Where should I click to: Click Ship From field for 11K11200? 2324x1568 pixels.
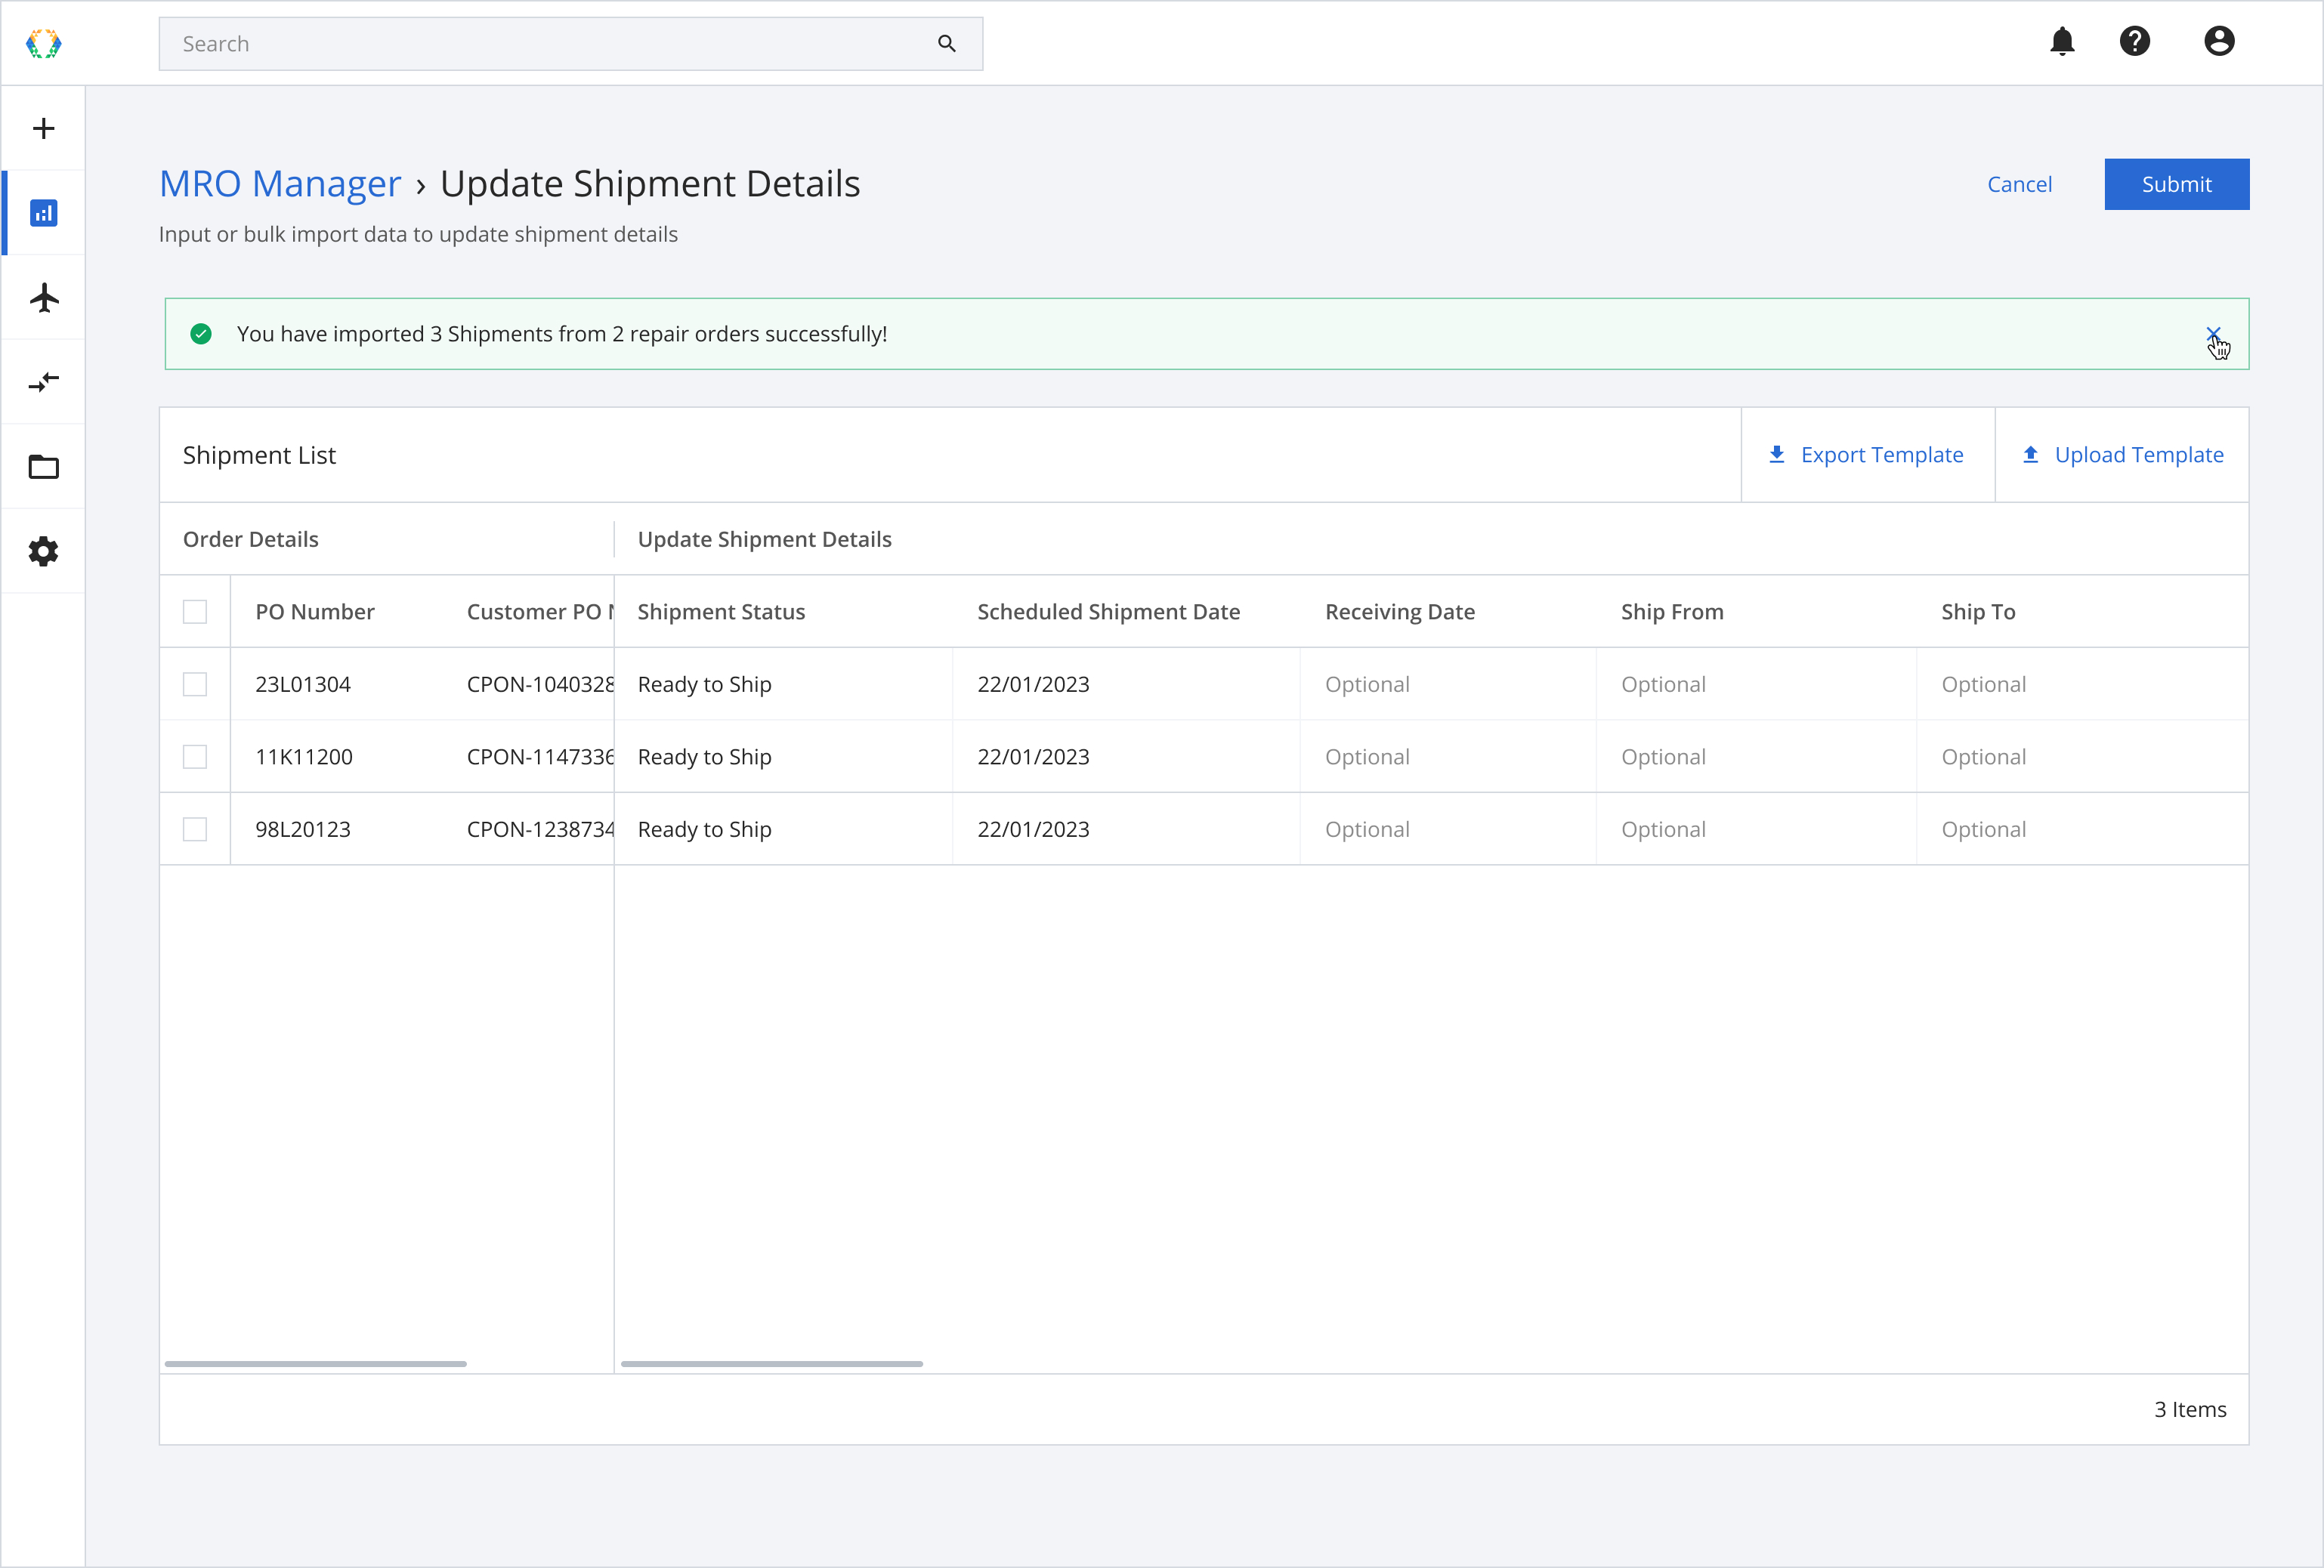click(x=1756, y=756)
